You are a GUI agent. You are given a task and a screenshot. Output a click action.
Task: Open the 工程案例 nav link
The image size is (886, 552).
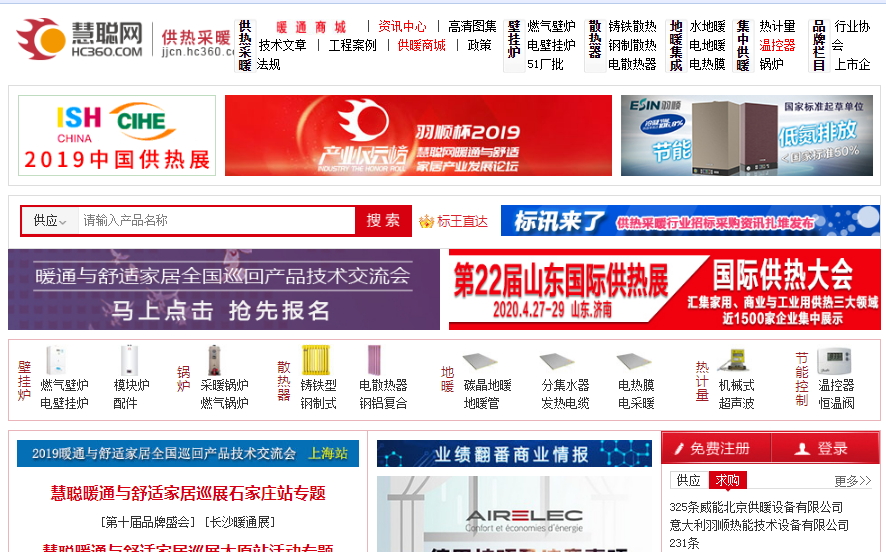(x=353, y=45)
